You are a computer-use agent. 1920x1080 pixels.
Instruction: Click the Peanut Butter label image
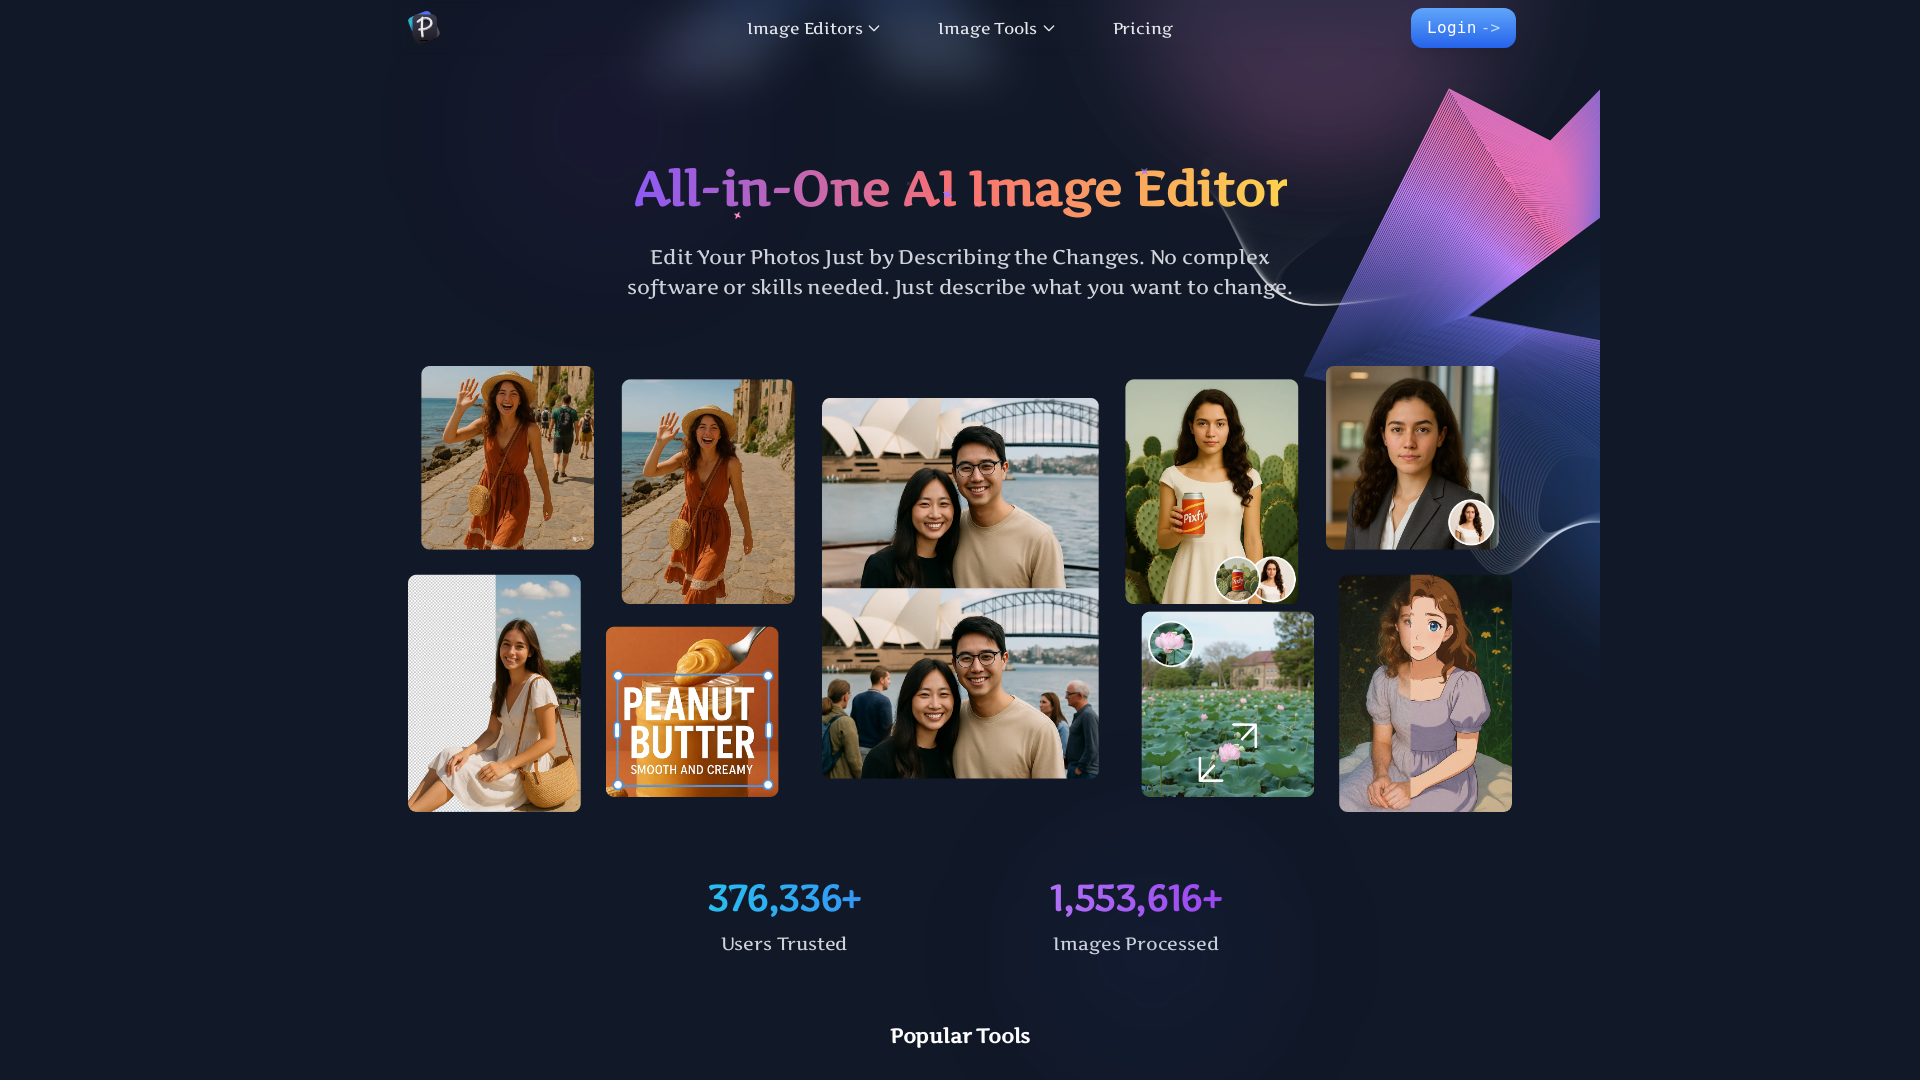click(691, 711)
